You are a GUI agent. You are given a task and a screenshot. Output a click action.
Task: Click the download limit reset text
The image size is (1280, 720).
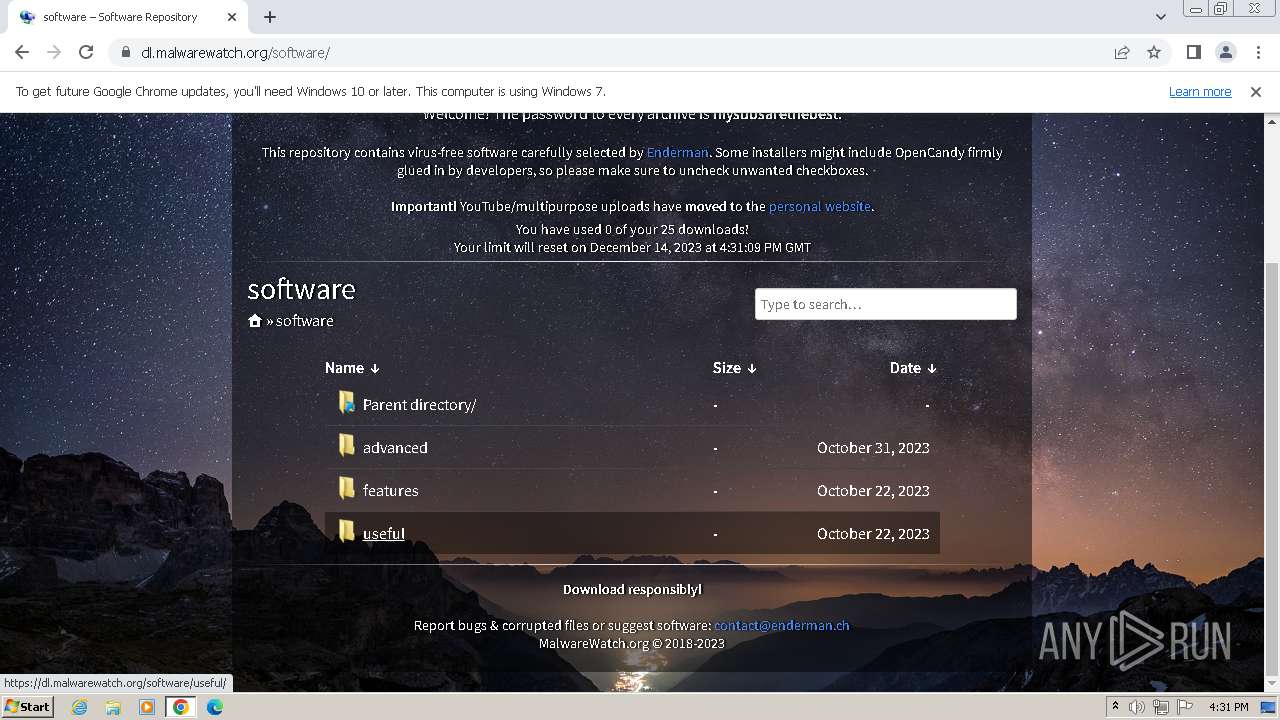coord(632,247)
